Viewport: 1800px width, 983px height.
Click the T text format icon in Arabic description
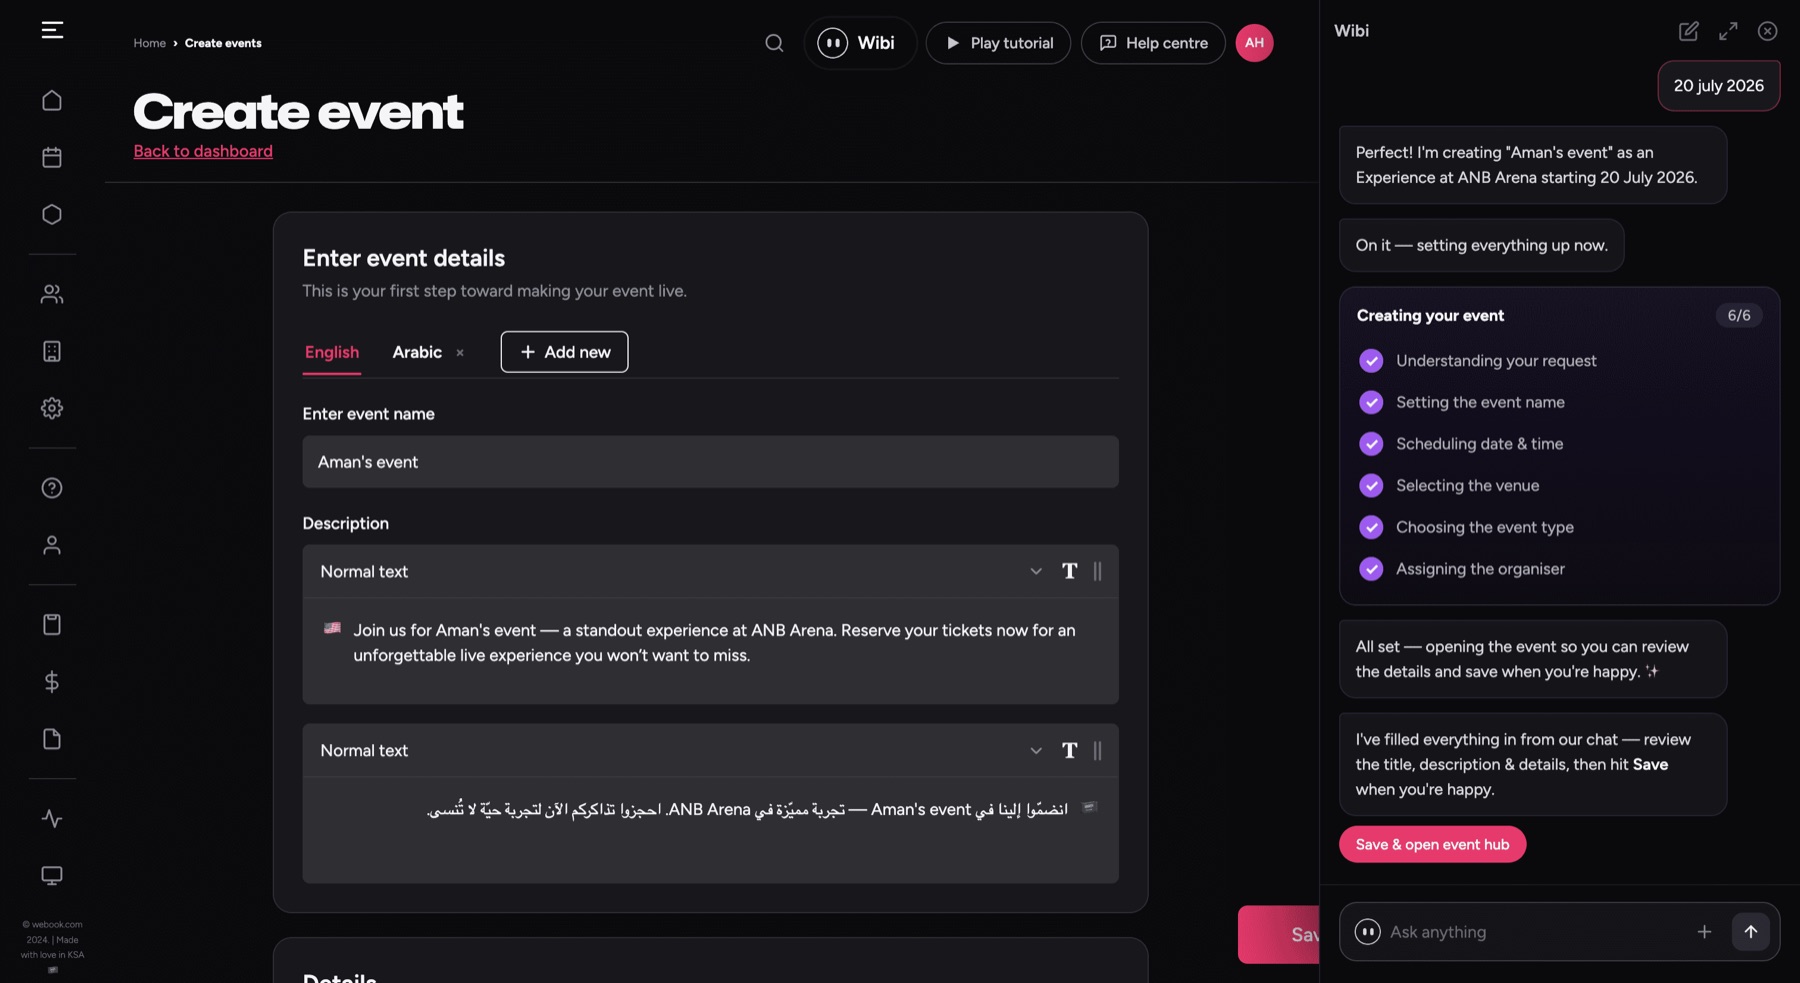[1069, 750]
